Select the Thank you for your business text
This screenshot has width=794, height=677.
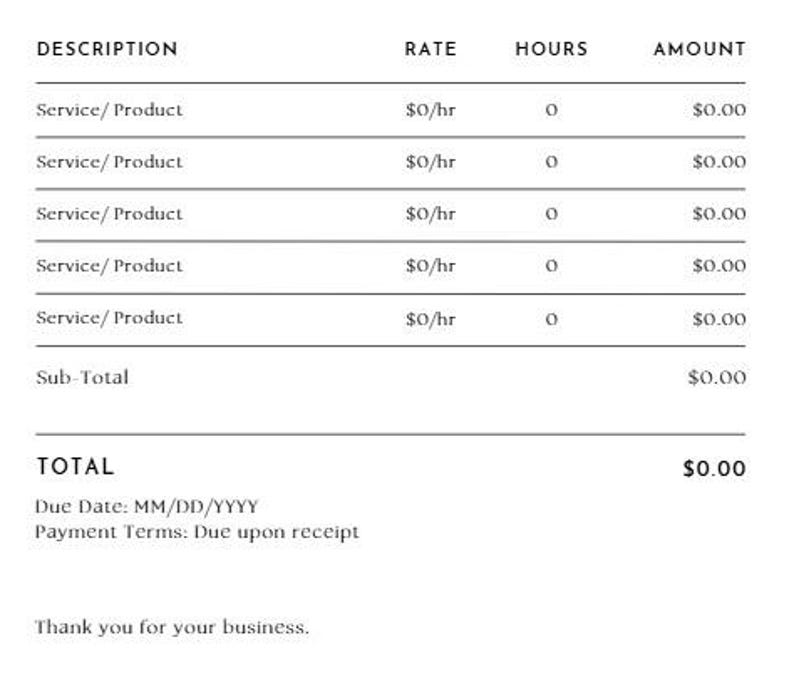[172, 627]
